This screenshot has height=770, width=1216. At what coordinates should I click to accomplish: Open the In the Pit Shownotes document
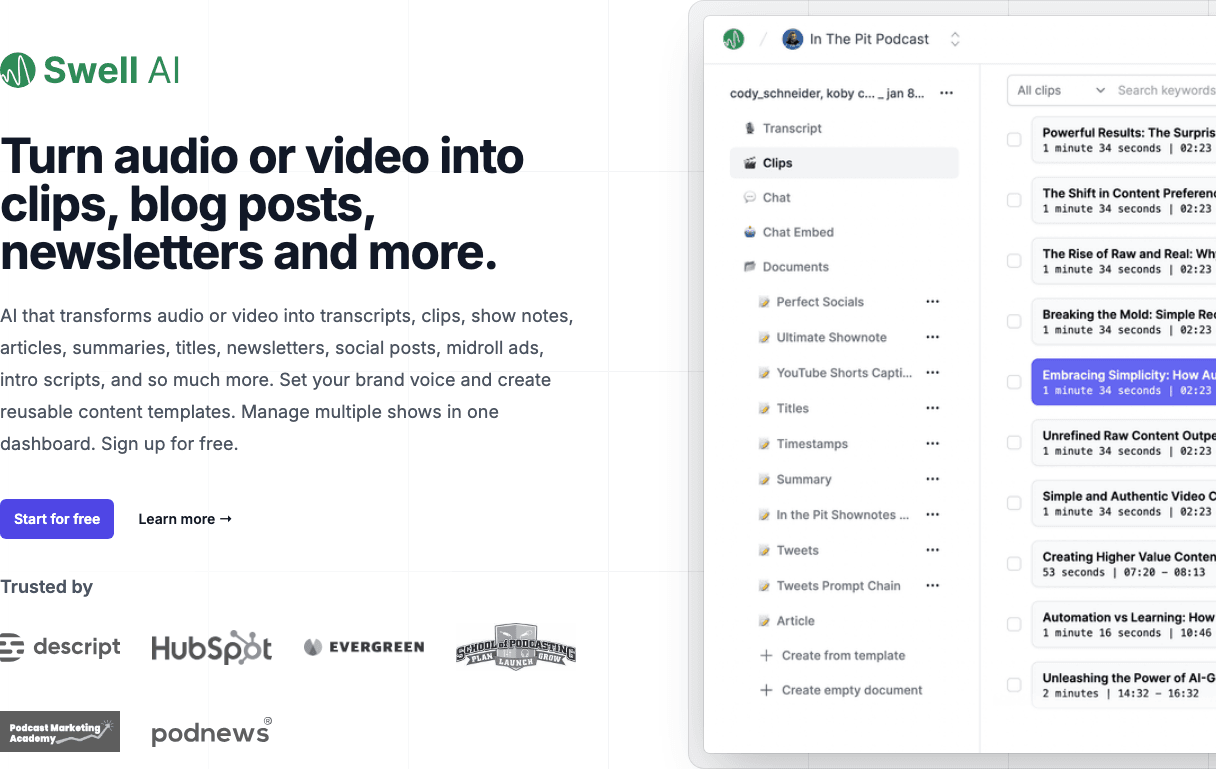[x=842, y=515]
